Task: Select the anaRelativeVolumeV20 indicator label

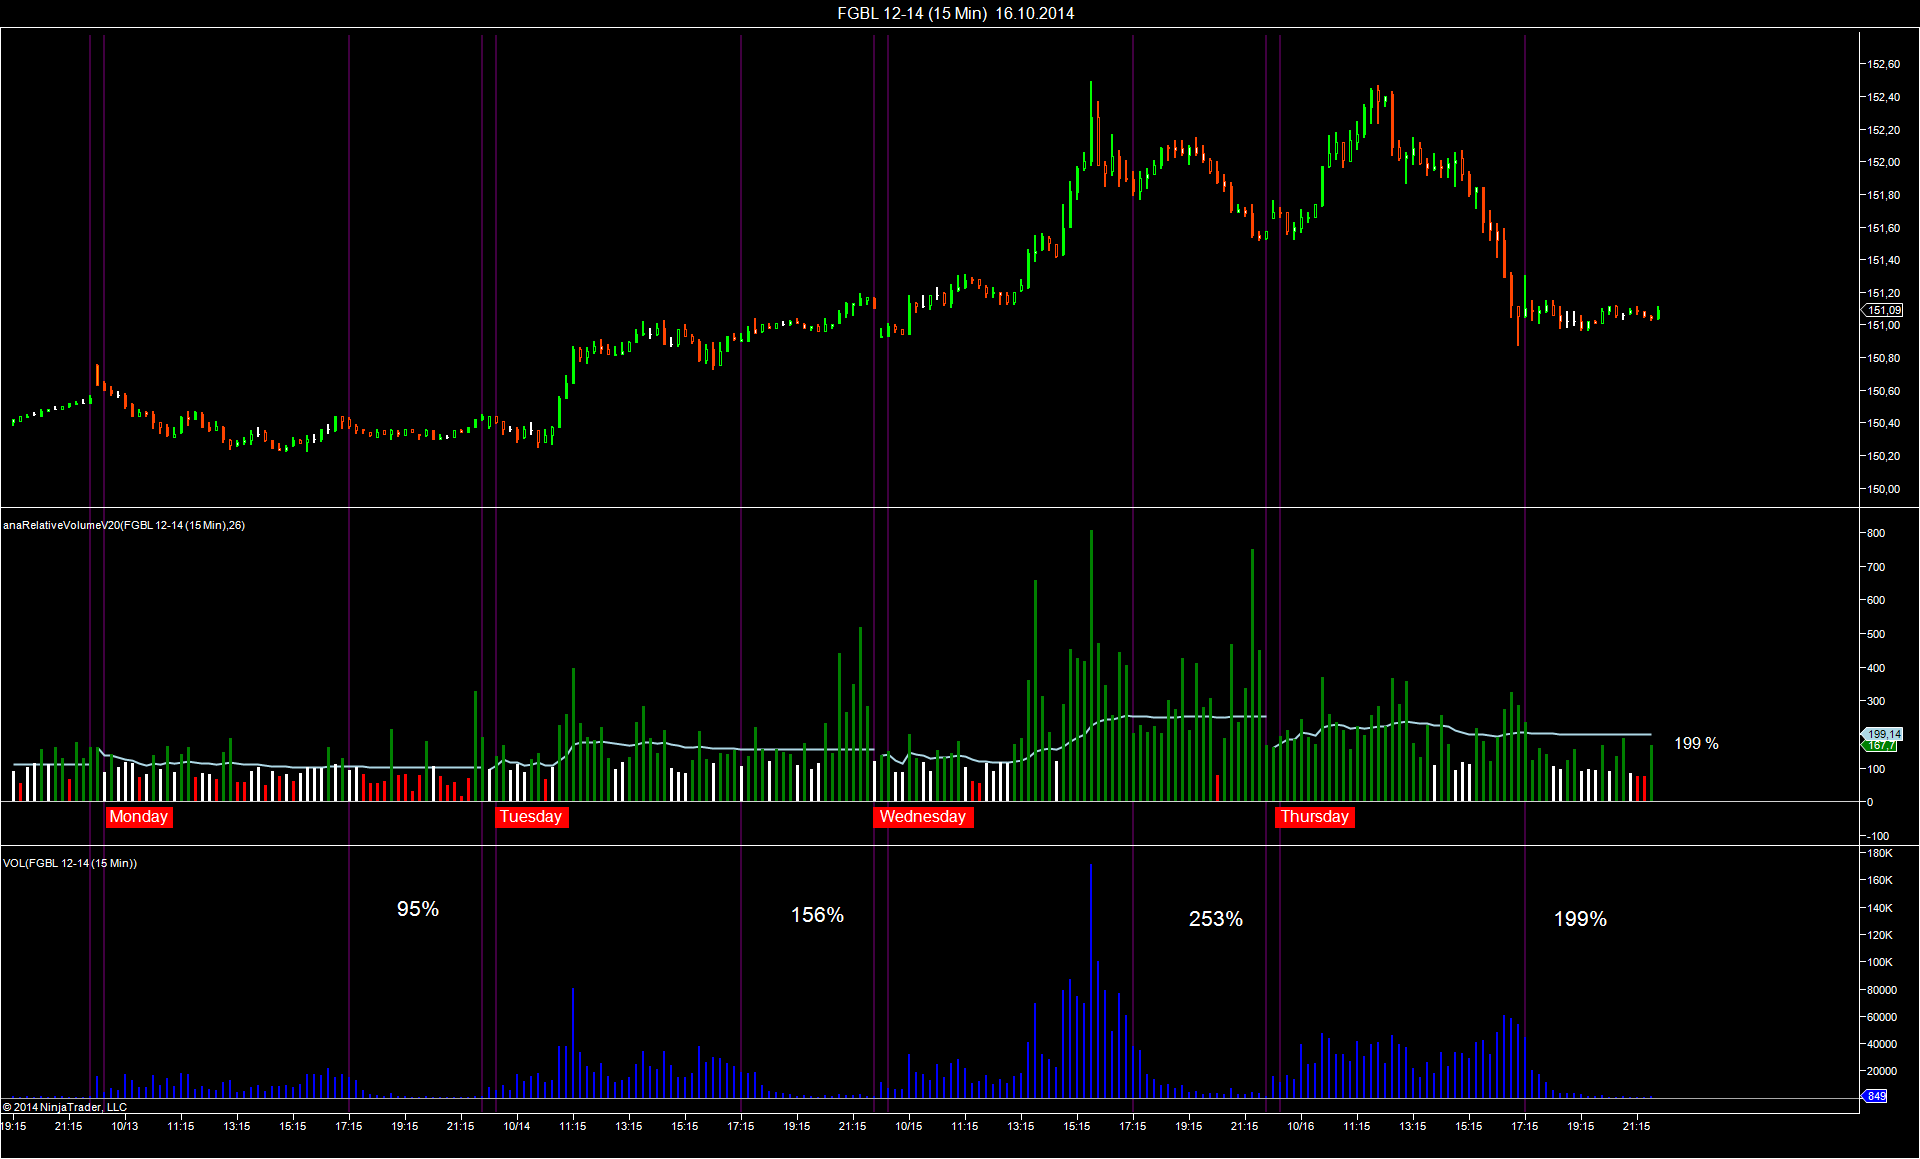Action: tap(124, 525)
